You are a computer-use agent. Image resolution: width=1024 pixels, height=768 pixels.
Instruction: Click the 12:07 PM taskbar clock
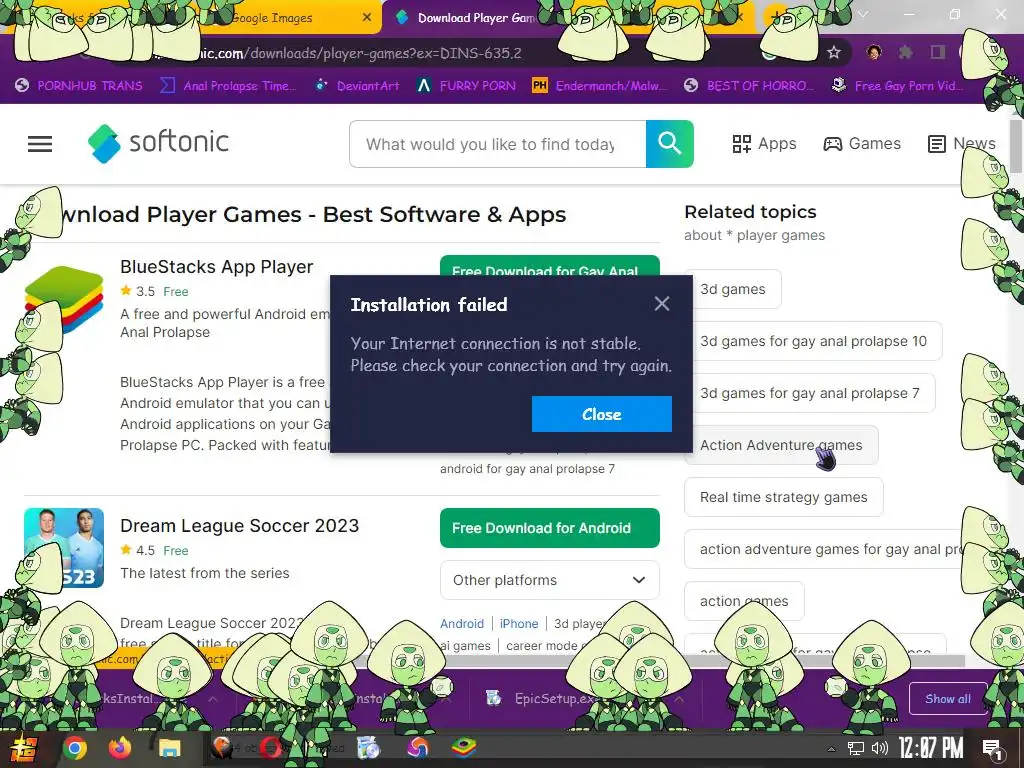click(931, 748)
